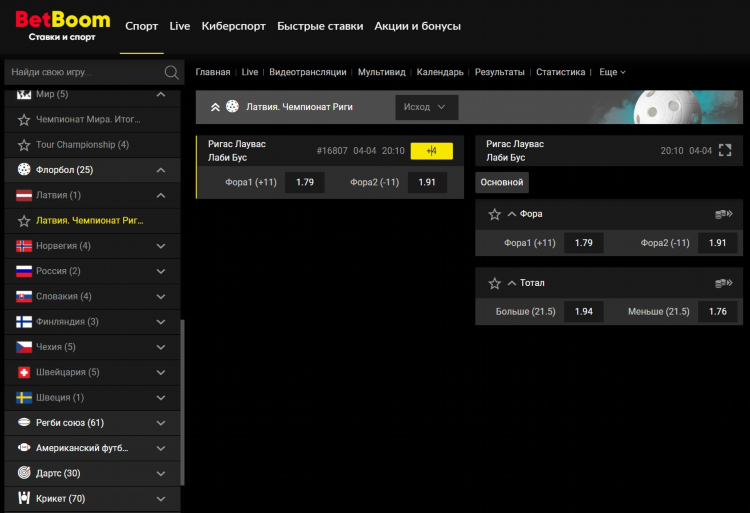Click the BetBoom logo

point(63,26)
